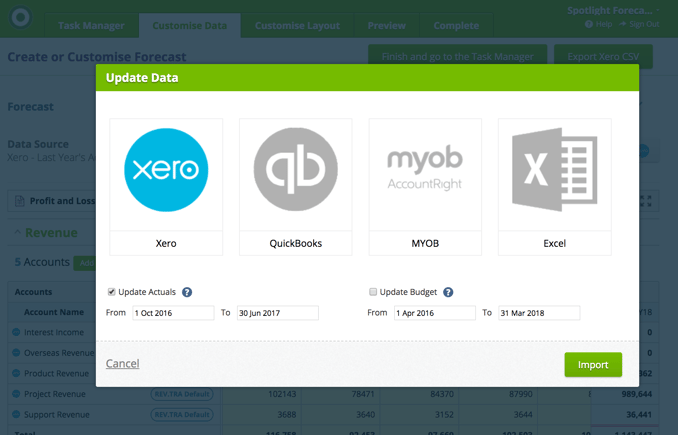Click the QuickBooks label caption
678x435 pixels.
point(296,243)
